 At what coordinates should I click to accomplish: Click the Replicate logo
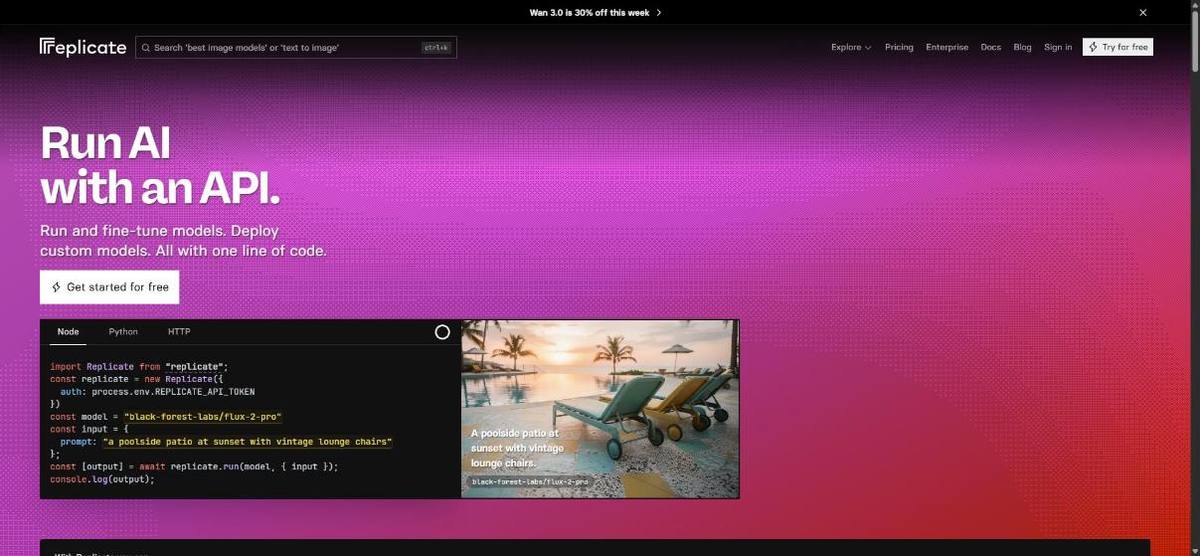pos(83,47)
